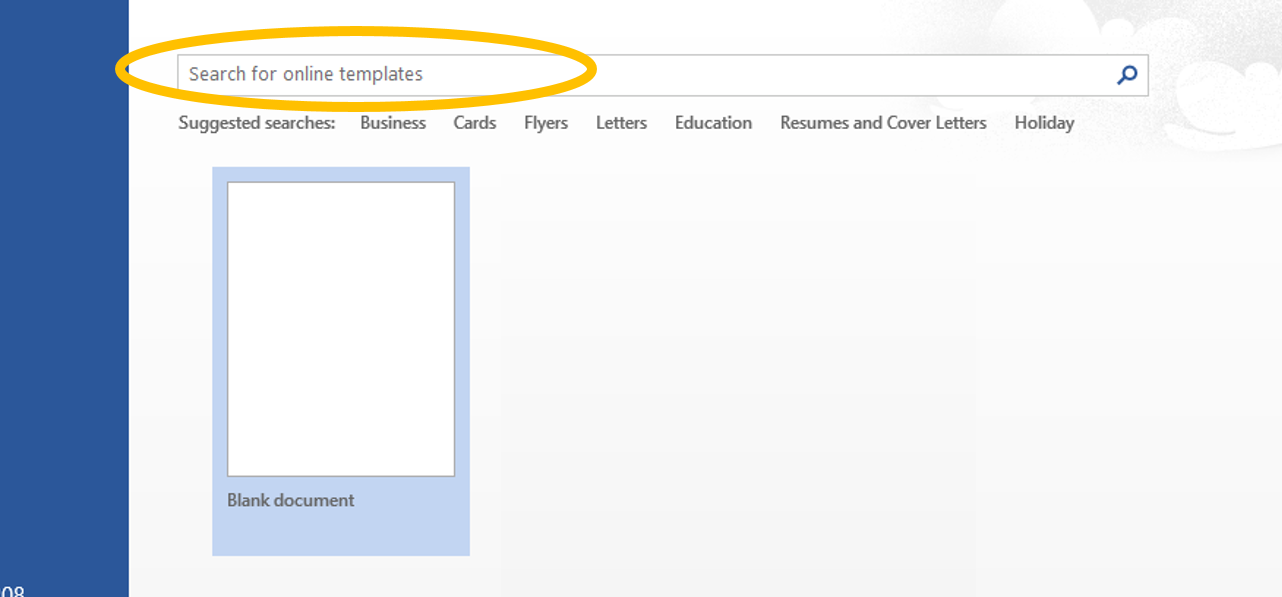The height and width of the screenshot is (597, 1282).
Task: Open Resumes and Cover Letters templates
Action: (883, 123)
